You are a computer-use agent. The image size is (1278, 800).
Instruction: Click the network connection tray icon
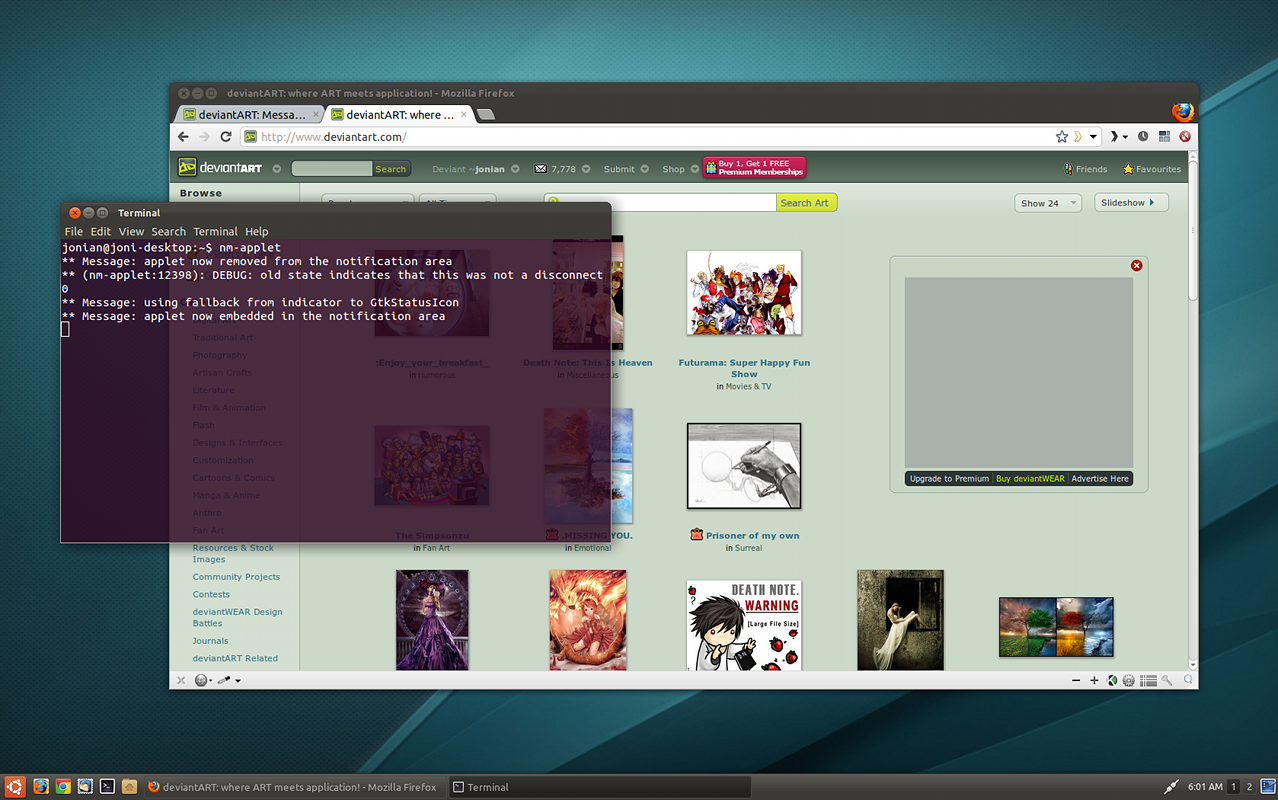click(x=1173, y=787)
